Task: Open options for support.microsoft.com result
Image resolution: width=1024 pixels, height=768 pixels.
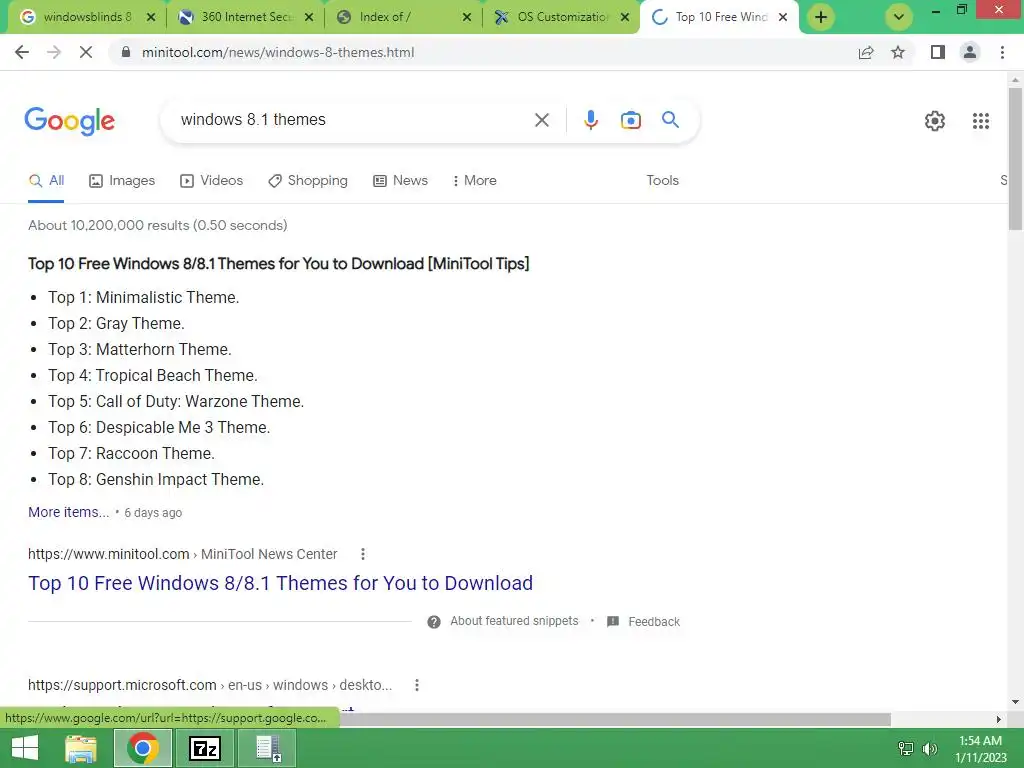Action: [x=417, y=685]
